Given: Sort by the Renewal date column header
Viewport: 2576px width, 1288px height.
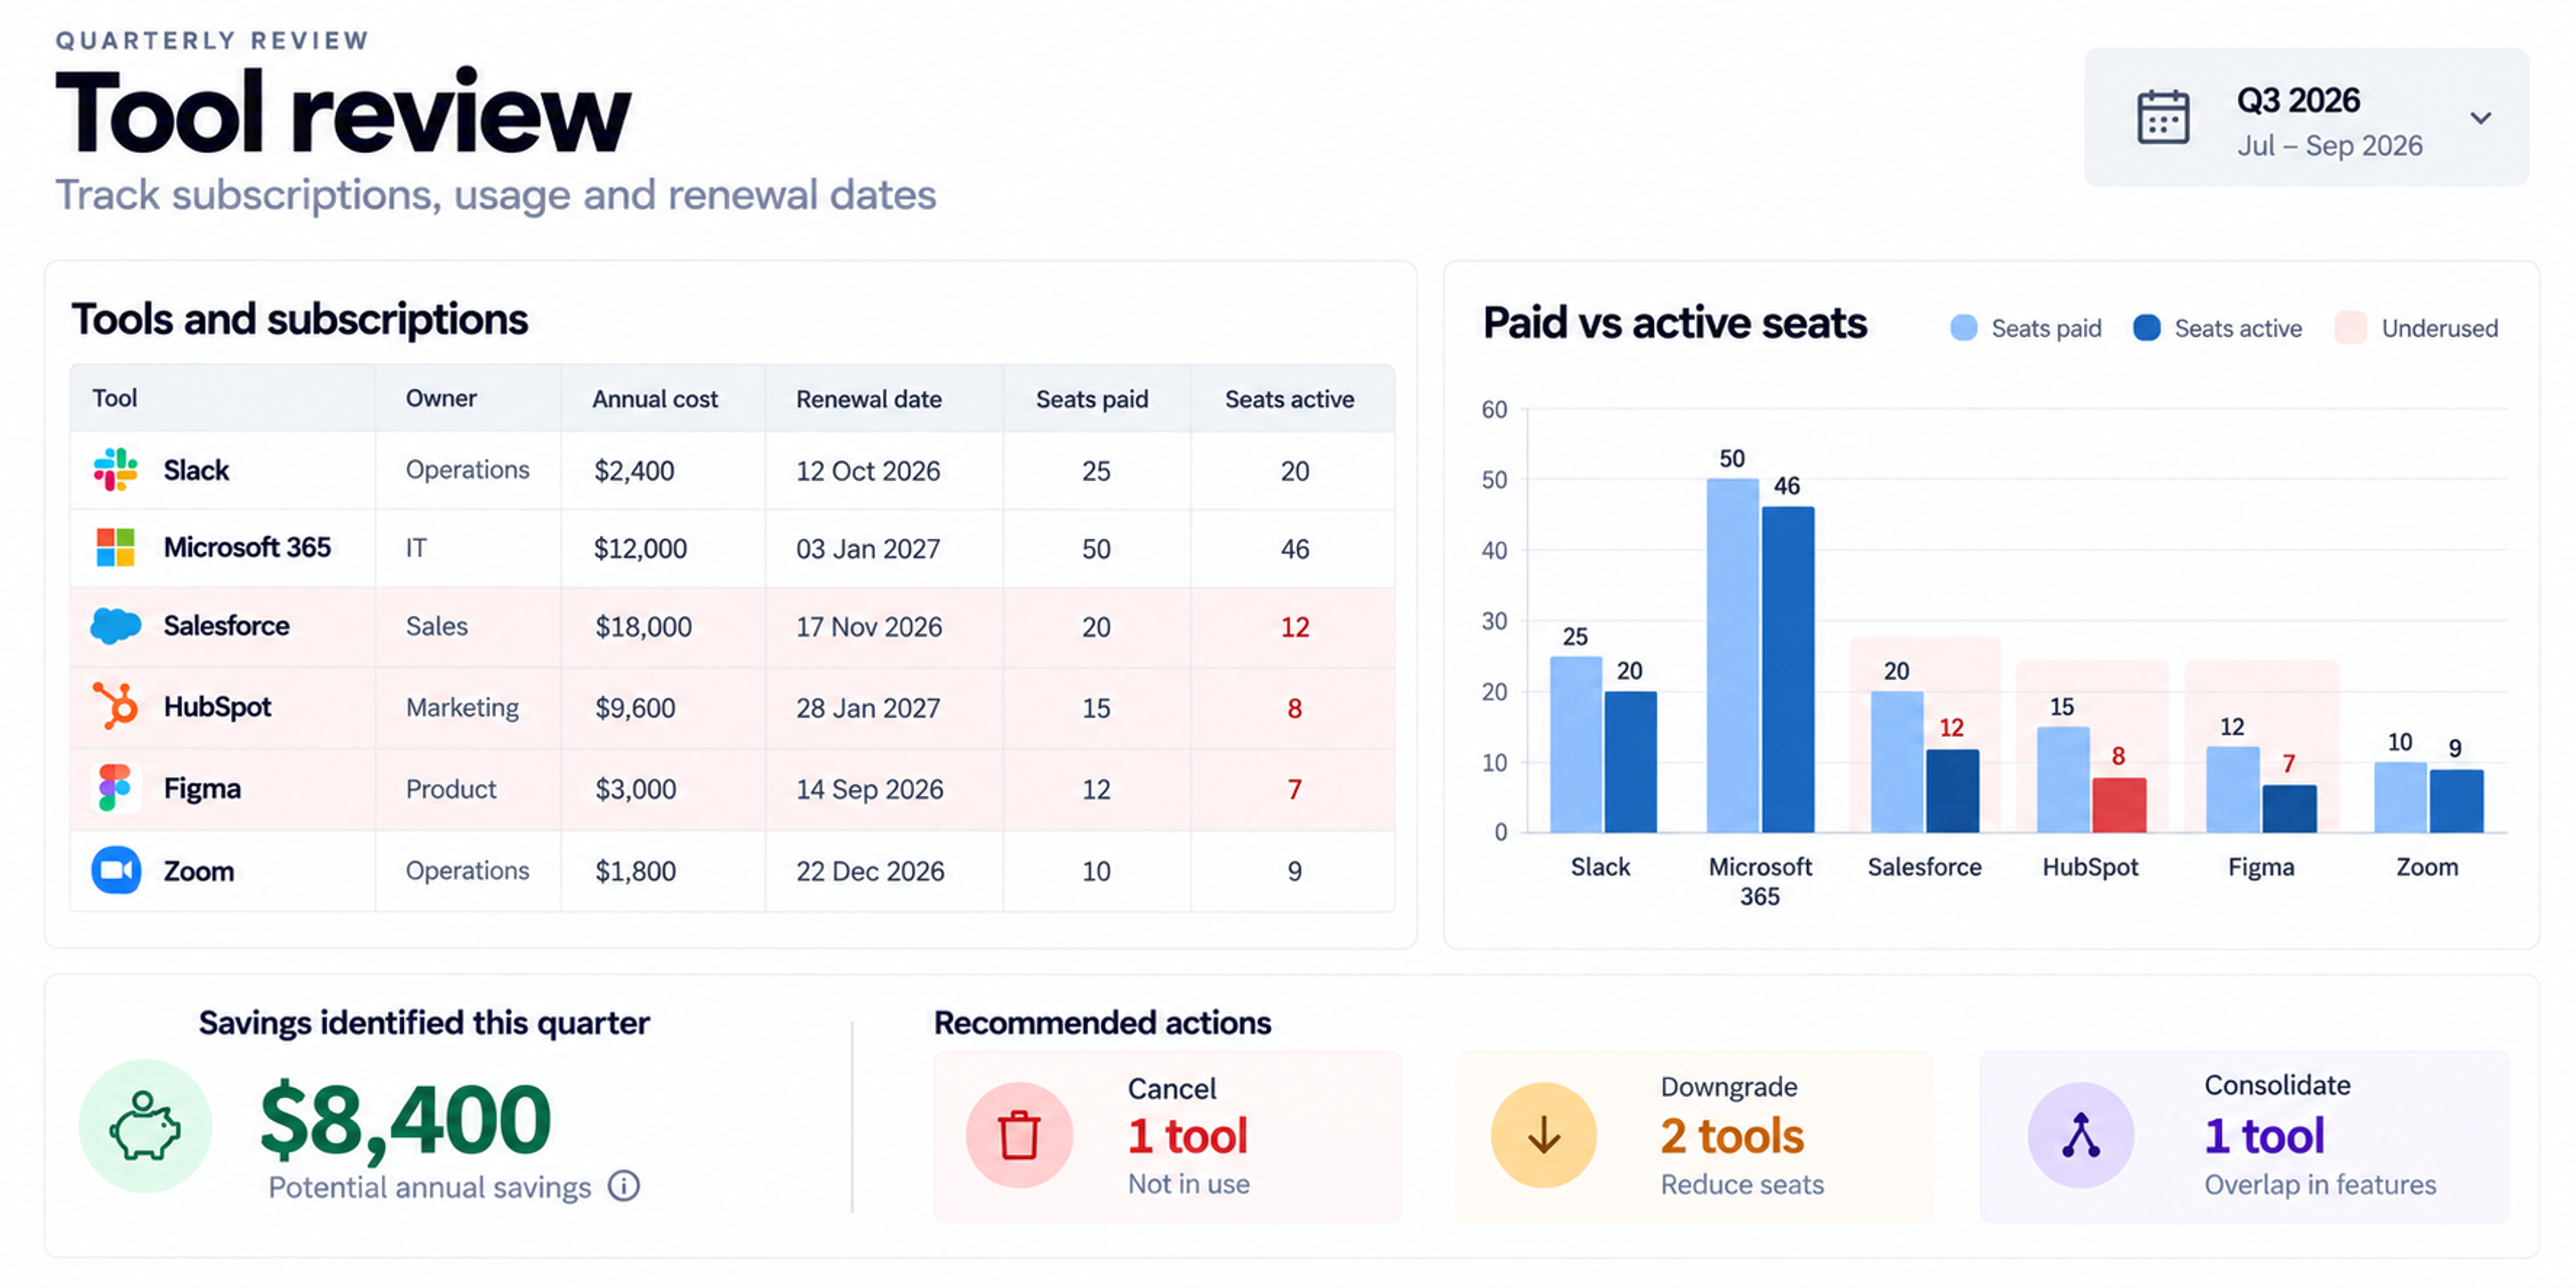Looking at the screenshot, I should click(869, 399).
